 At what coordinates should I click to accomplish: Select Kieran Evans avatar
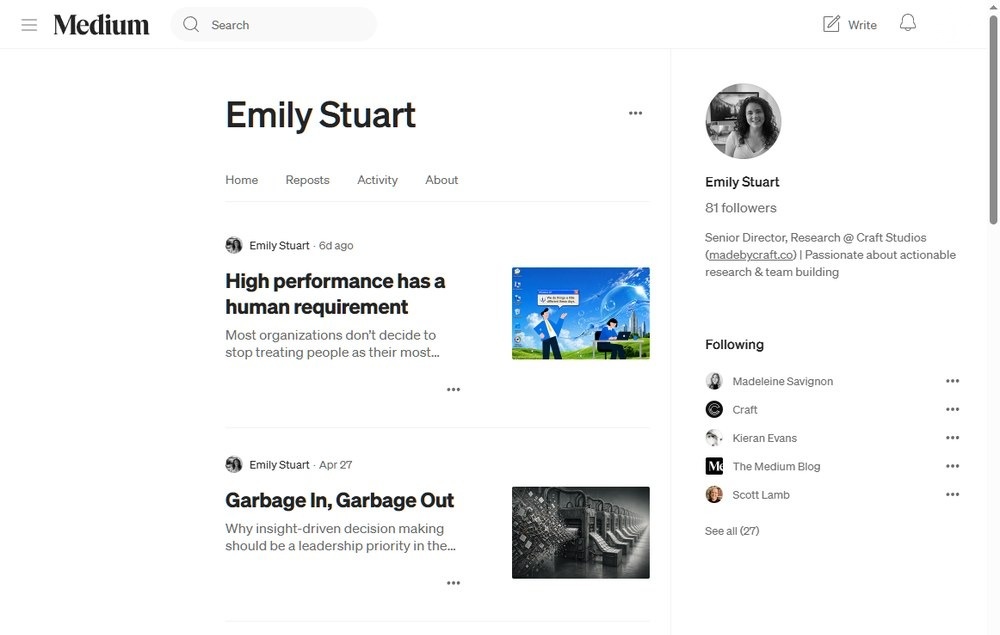tap(714, 438)
